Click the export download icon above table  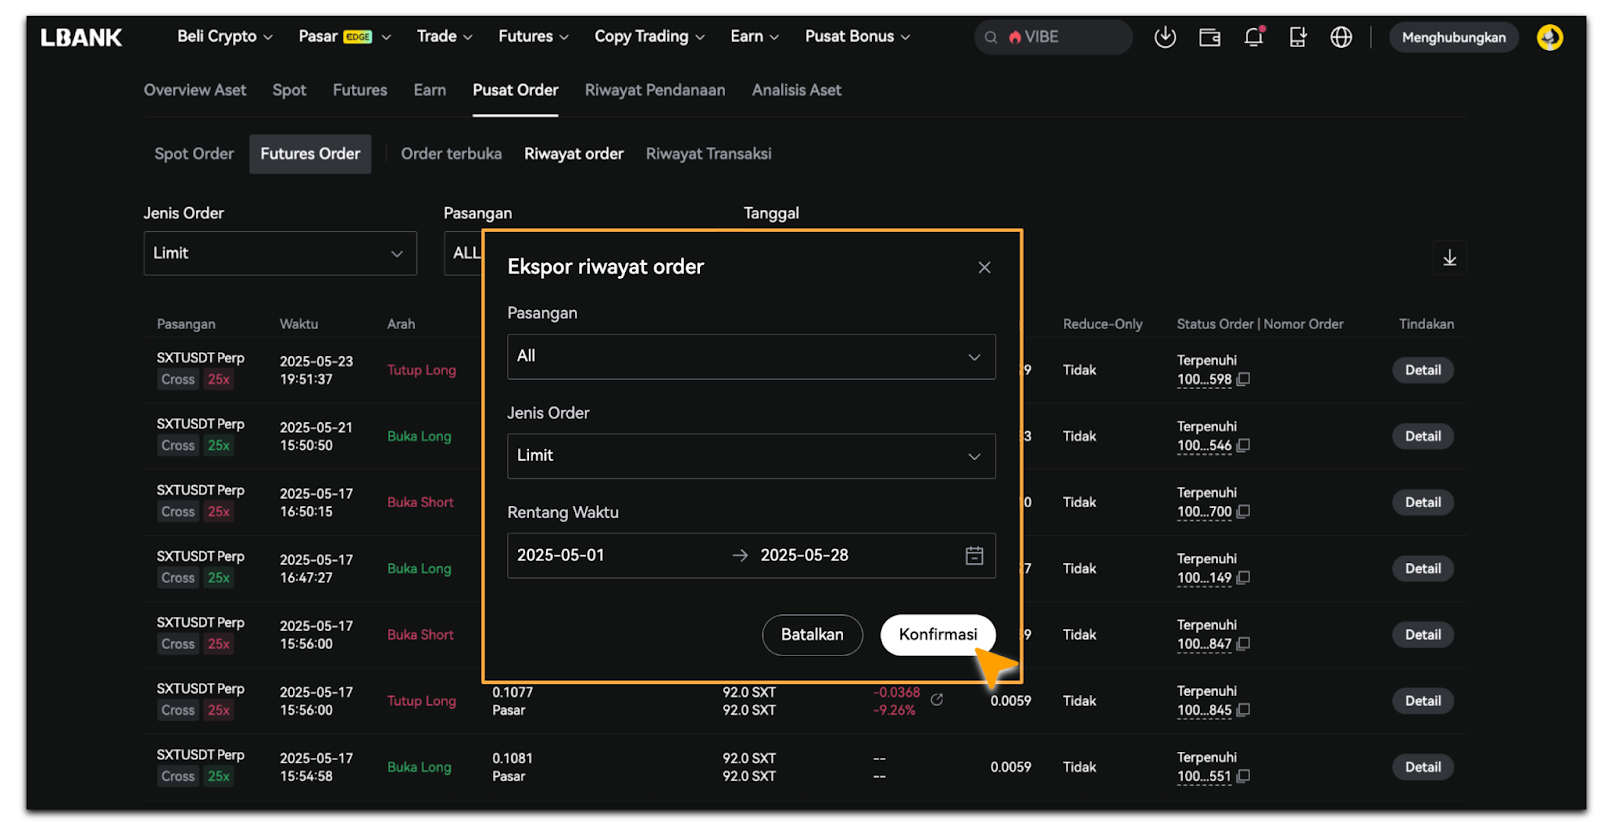(1449, 258)
